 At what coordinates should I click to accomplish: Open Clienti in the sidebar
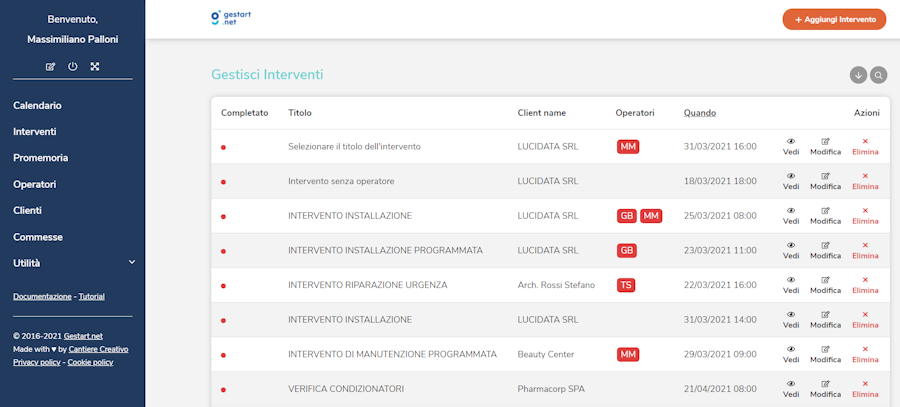(28, 211)
